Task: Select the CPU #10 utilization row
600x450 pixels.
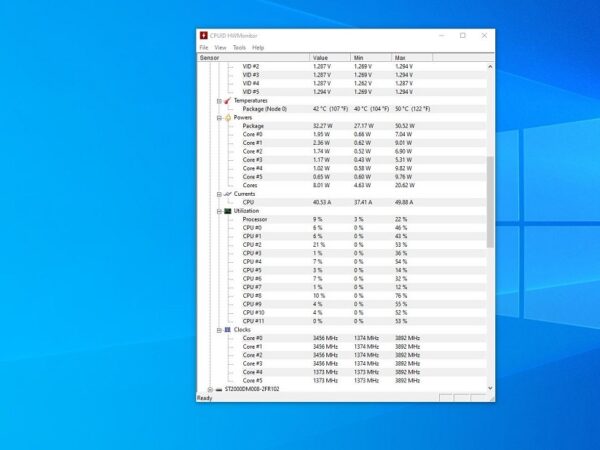Action: 342,313
